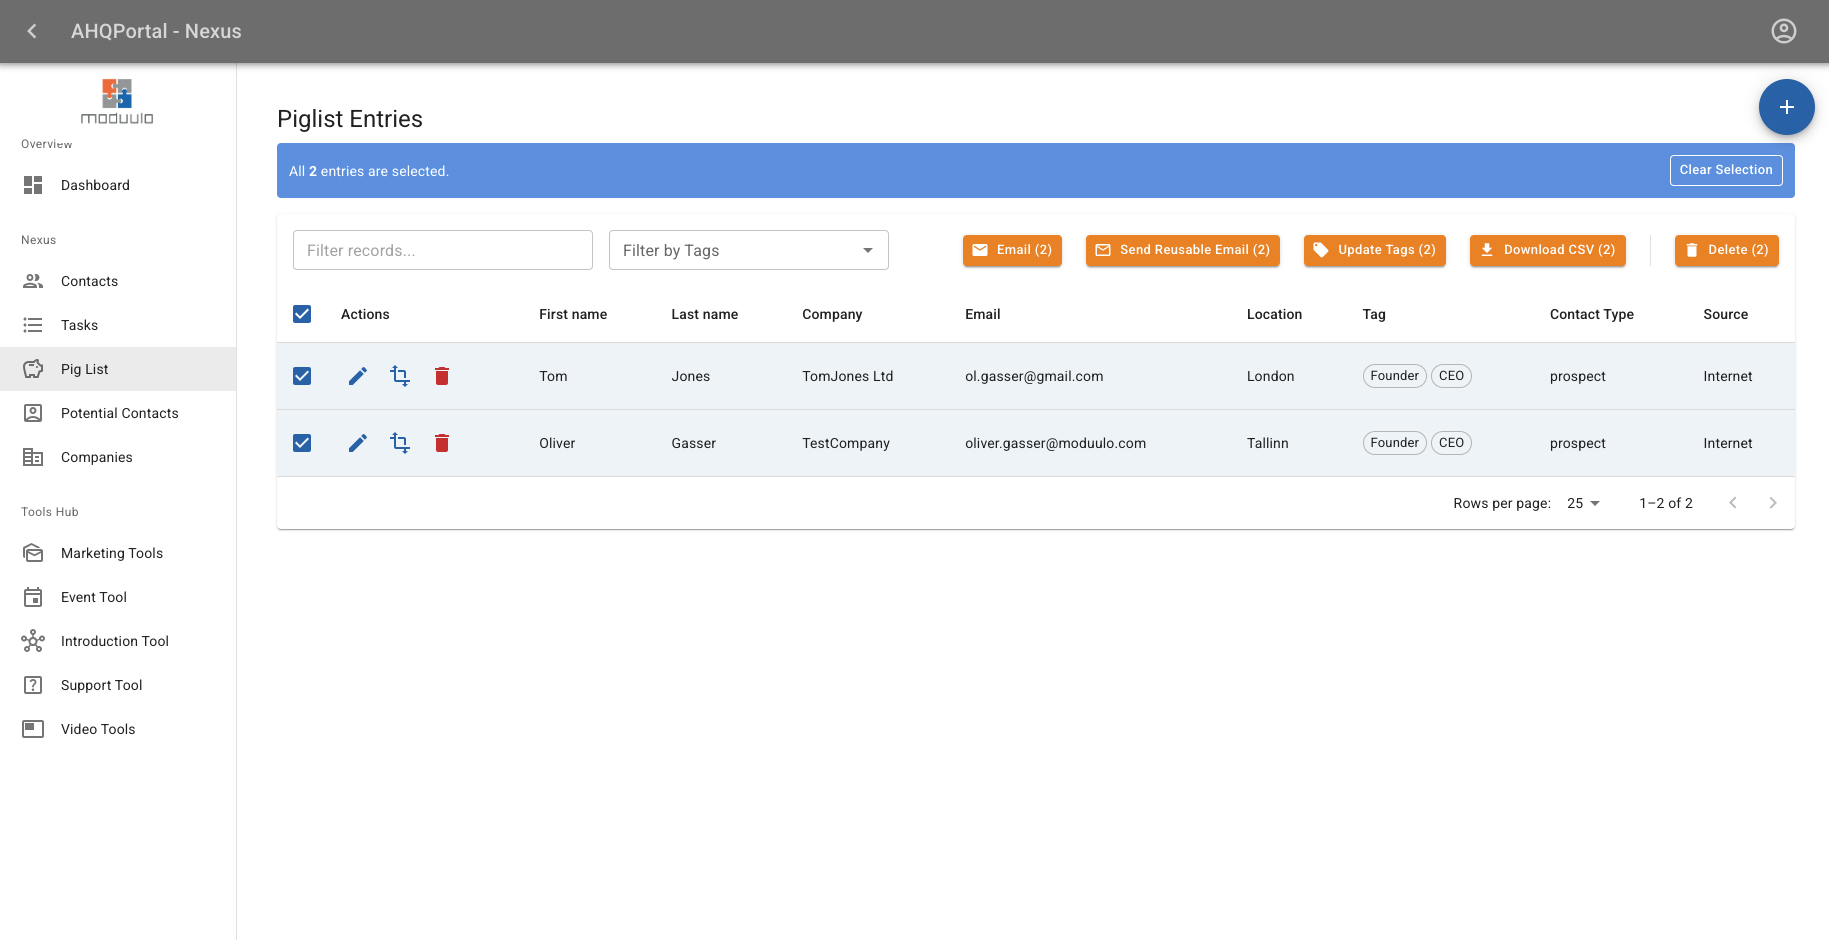Image resolution: width=1829 pixels, height=940 pixels.
Task: Uncheck Oliver Gasser's row selection checkbox
Action: pyautogui.click(x=302, y=442)
